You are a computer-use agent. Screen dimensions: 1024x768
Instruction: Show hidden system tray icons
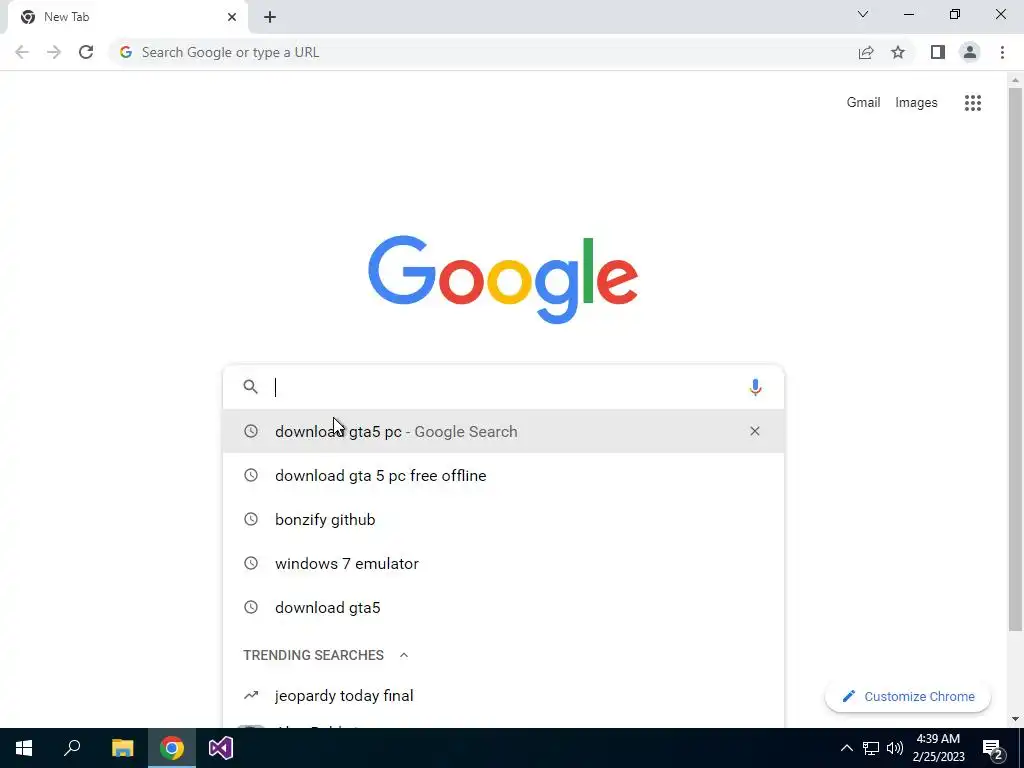[846, 748]
